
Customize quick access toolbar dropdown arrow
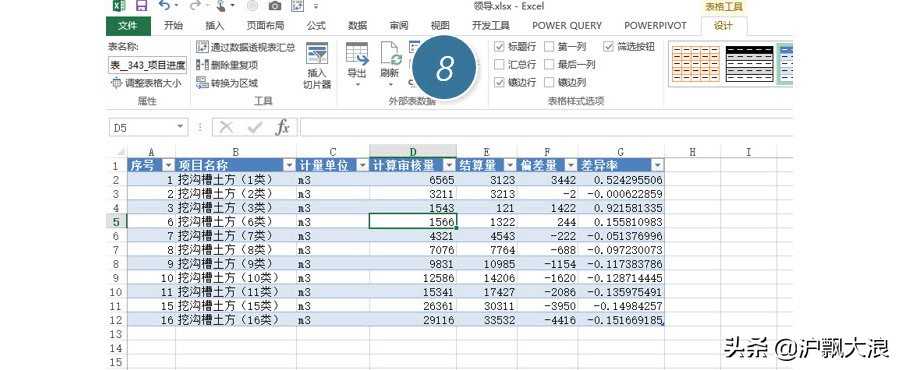pos(316,6)
